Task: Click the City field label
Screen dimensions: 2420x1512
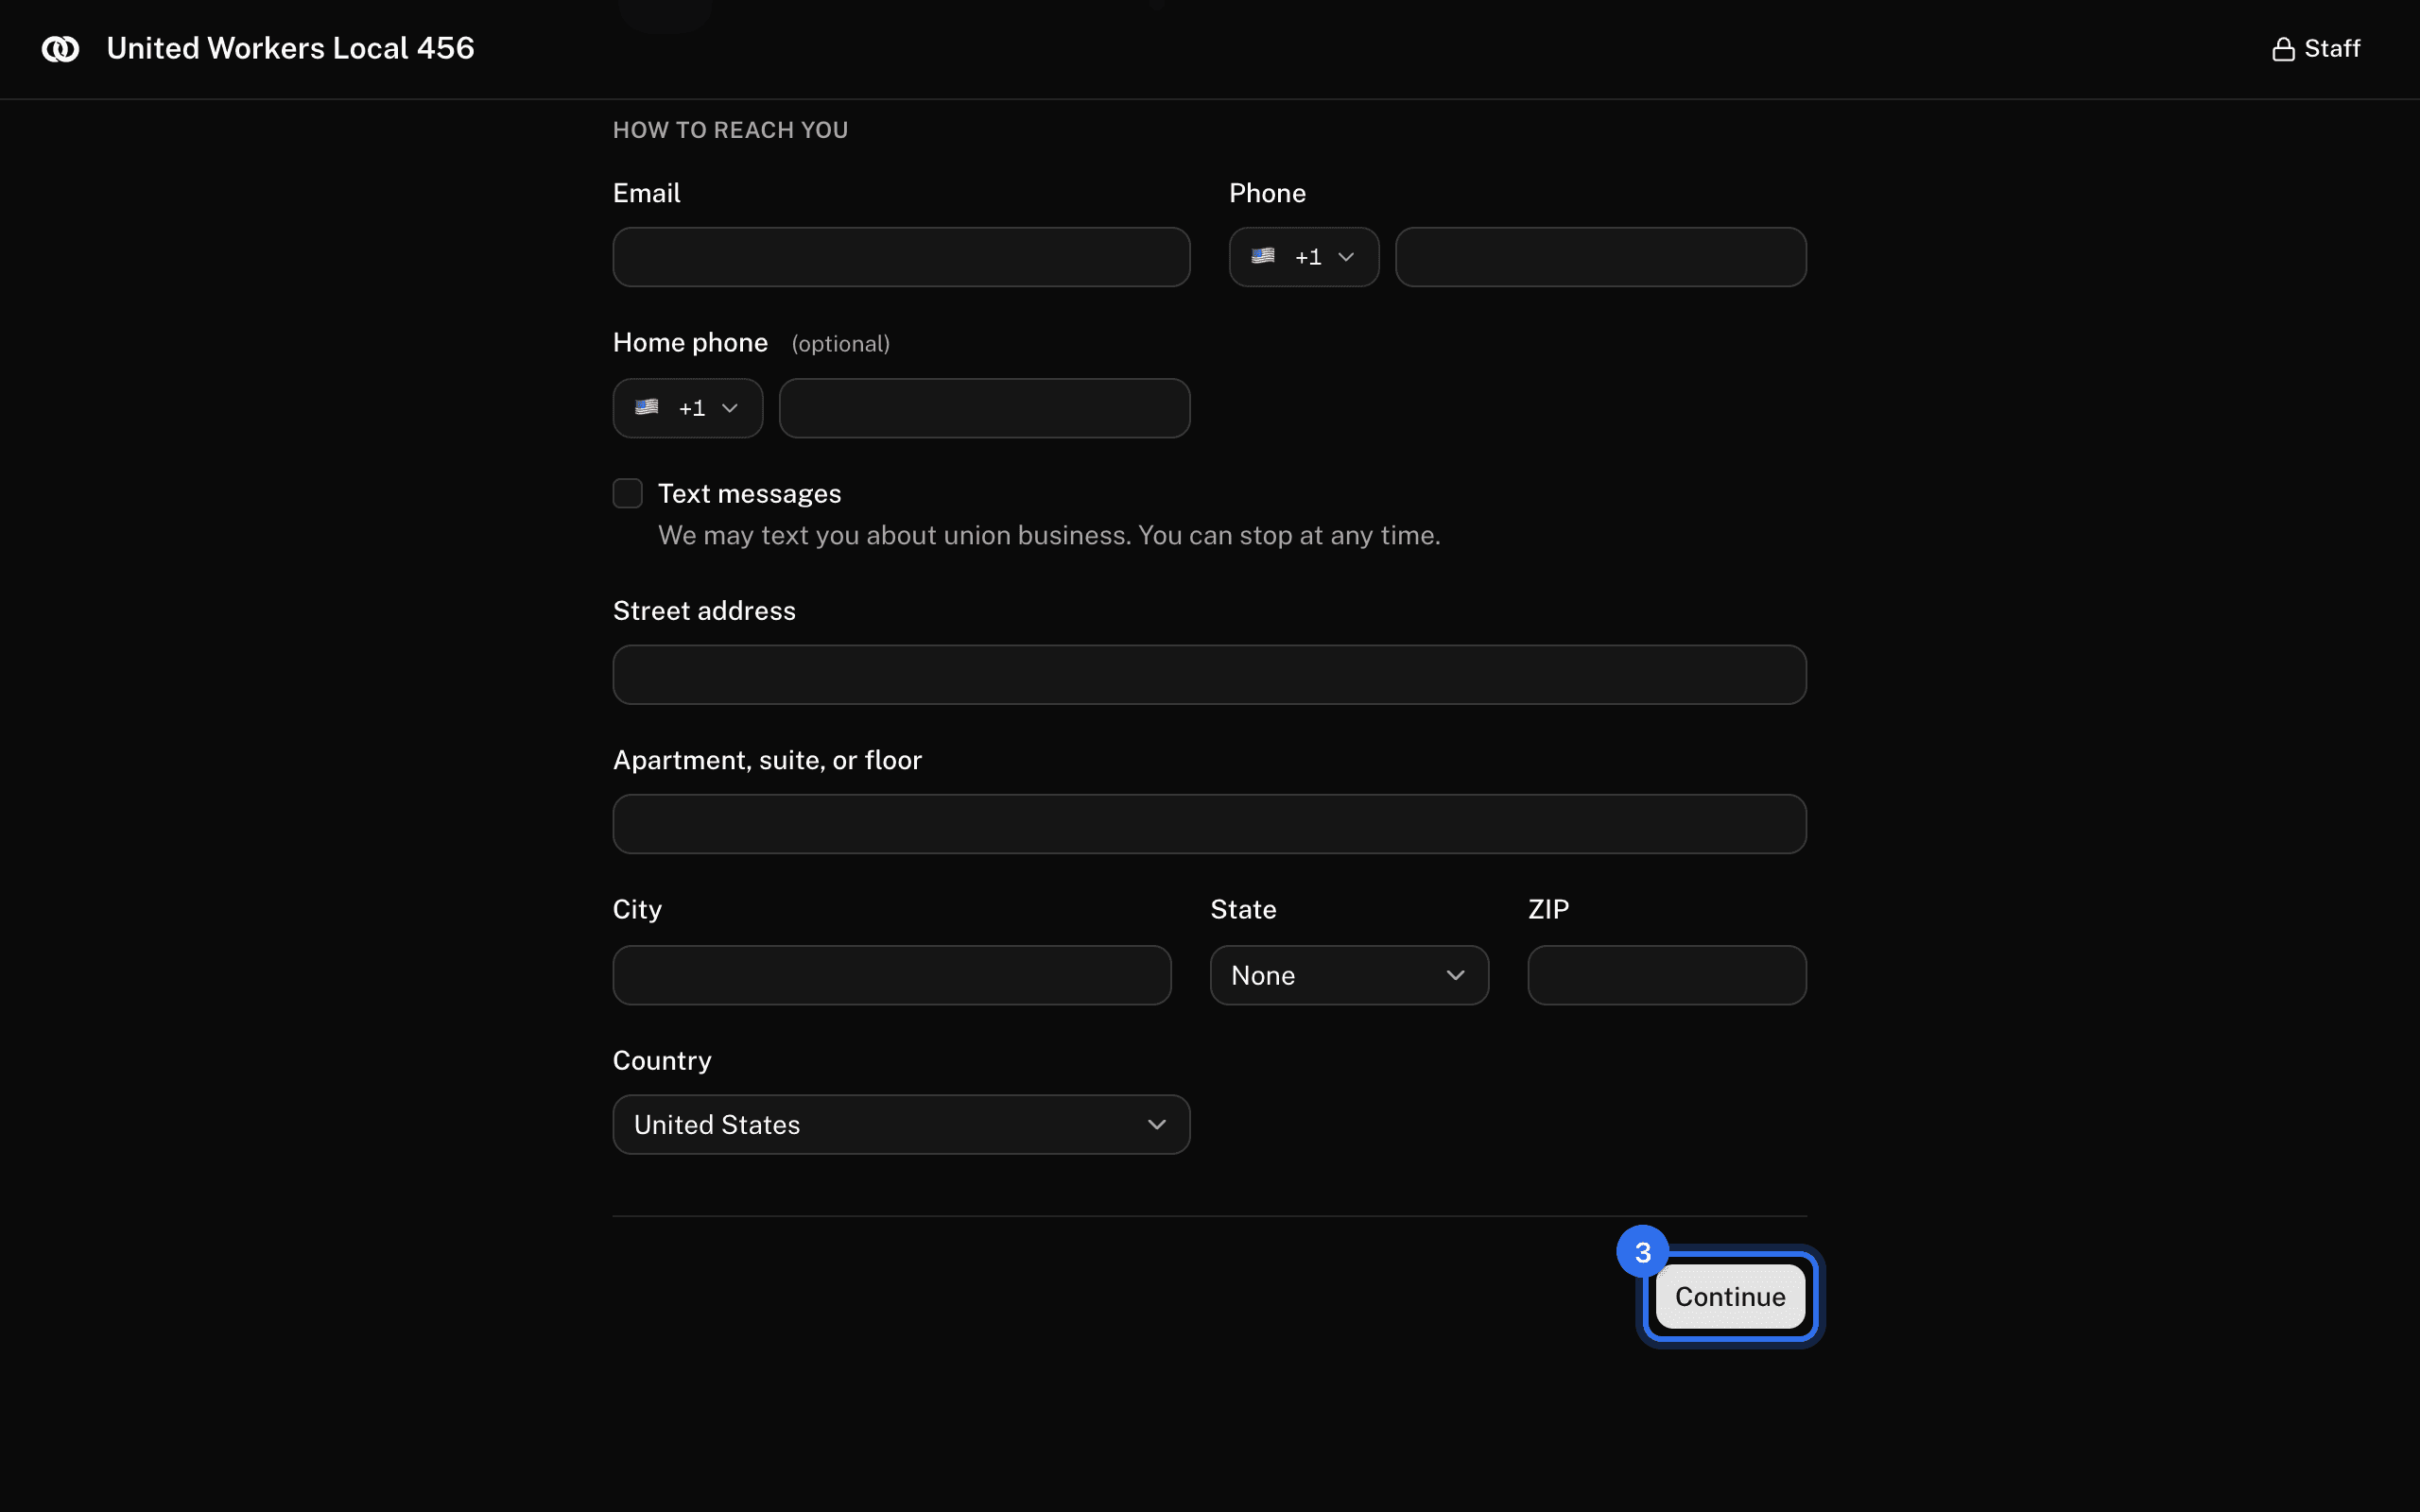Action: click(637, 910)
